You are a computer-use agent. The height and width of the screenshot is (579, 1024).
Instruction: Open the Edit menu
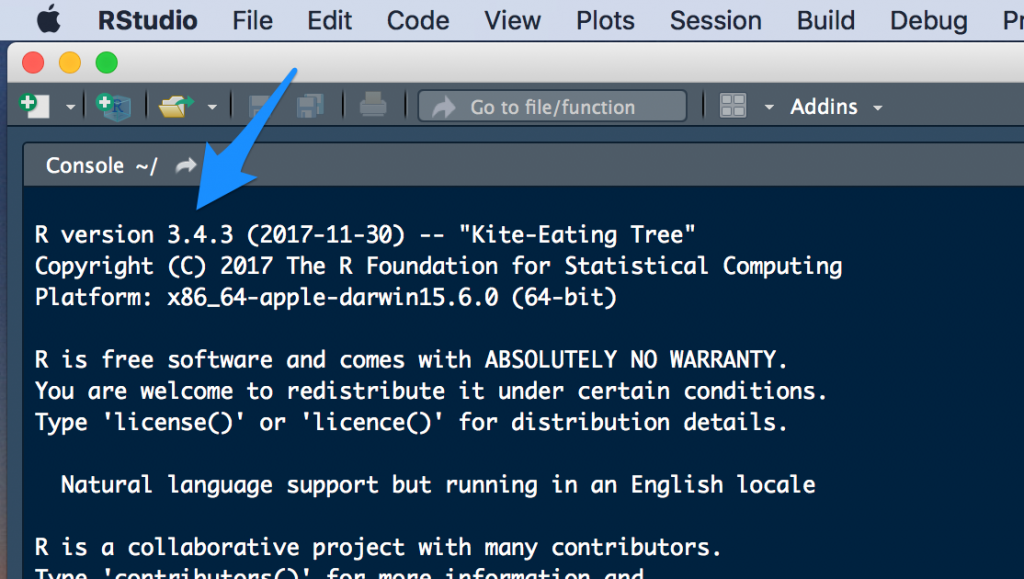pos(329,20)
